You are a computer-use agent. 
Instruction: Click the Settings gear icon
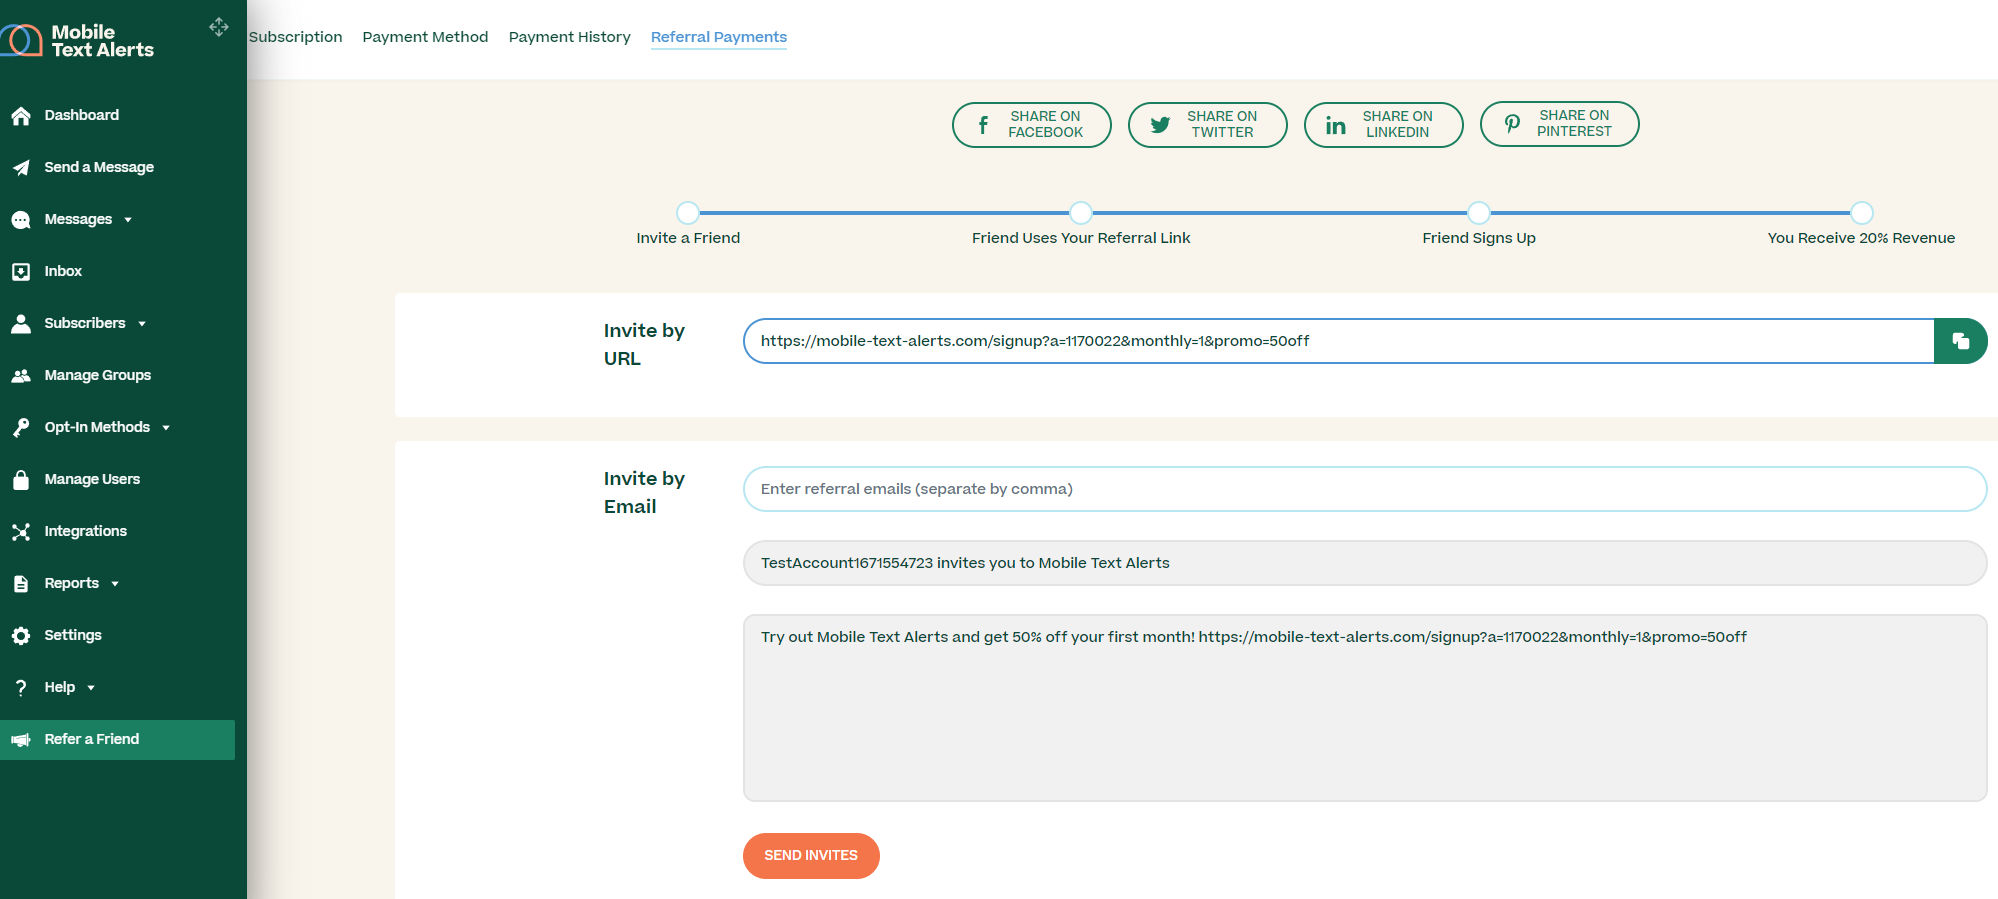21,636
